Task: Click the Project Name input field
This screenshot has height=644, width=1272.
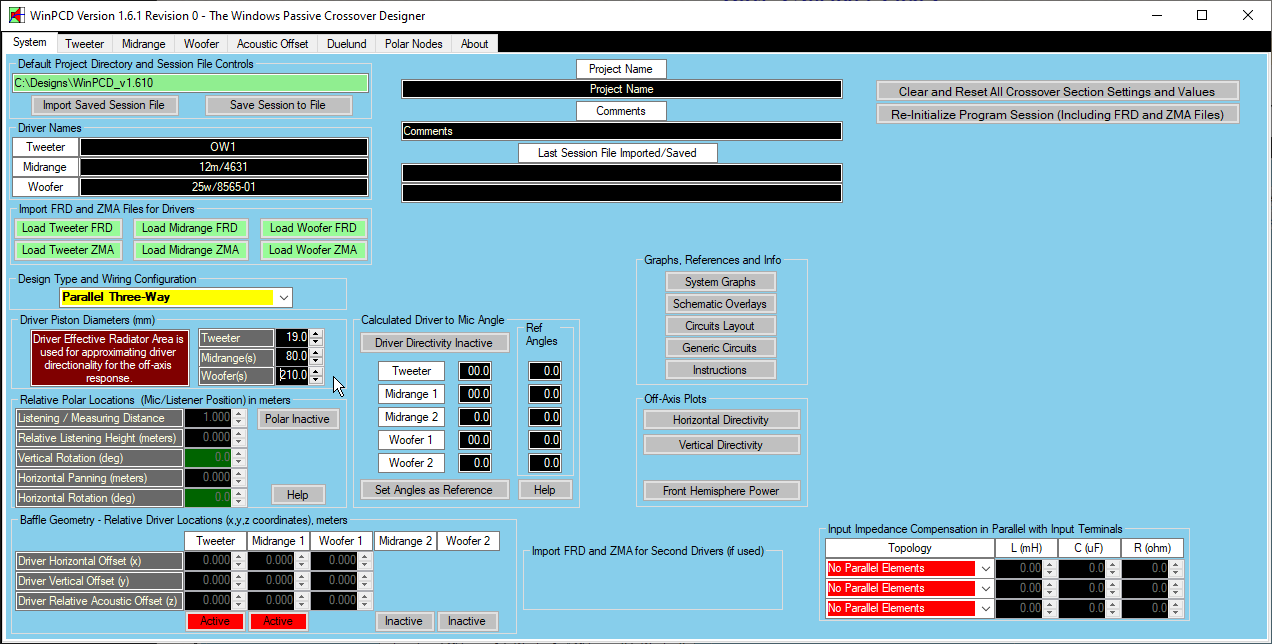Action: (621, 89)
